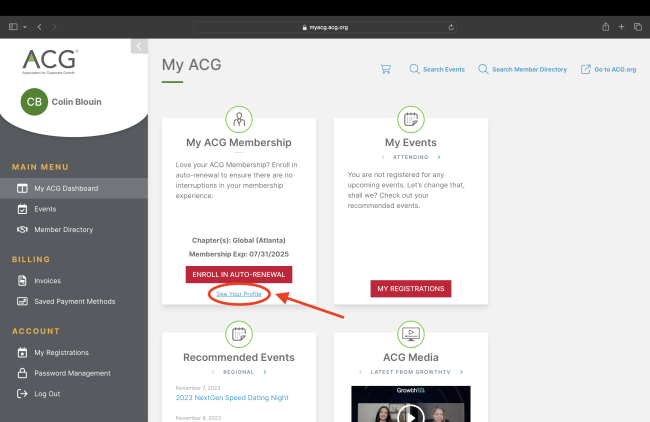Image resolution: width=650 pixels, height=422 pixels.
Task: Reload the page using the refresh icon
Action: tap(451, 27)
